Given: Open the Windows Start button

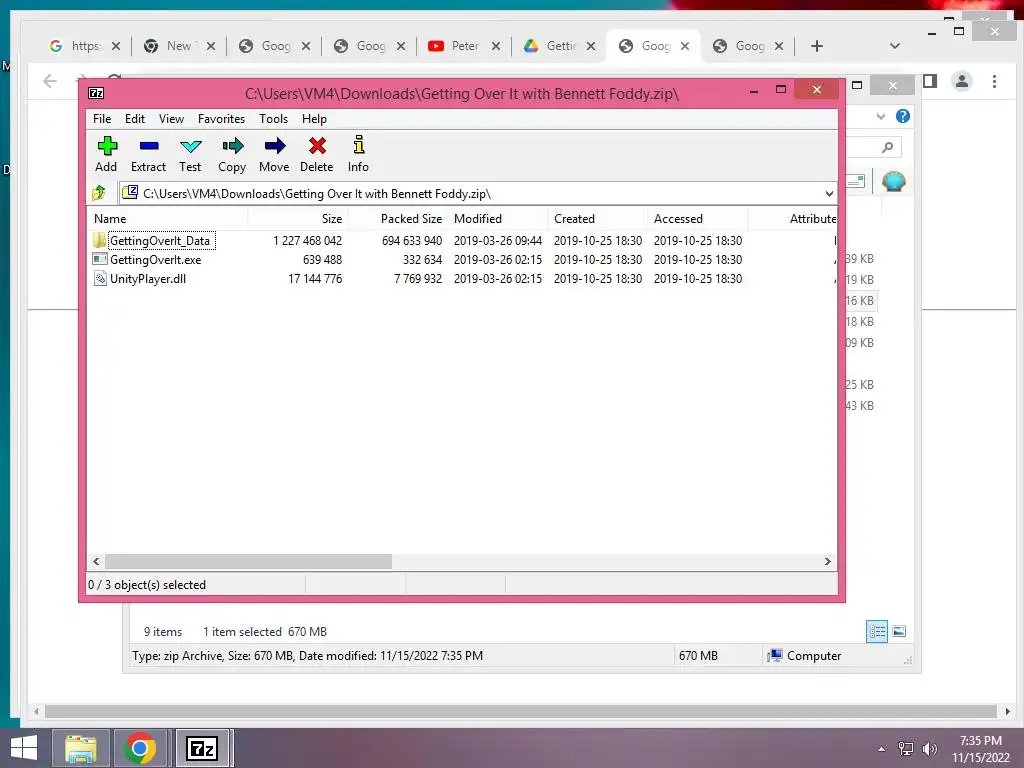Looking at the screenshot, I should (x=24, y=748).
